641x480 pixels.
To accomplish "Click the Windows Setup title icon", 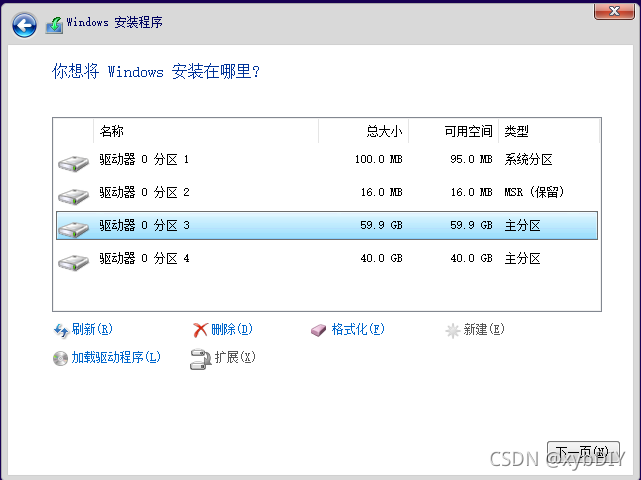I will 54,25.
